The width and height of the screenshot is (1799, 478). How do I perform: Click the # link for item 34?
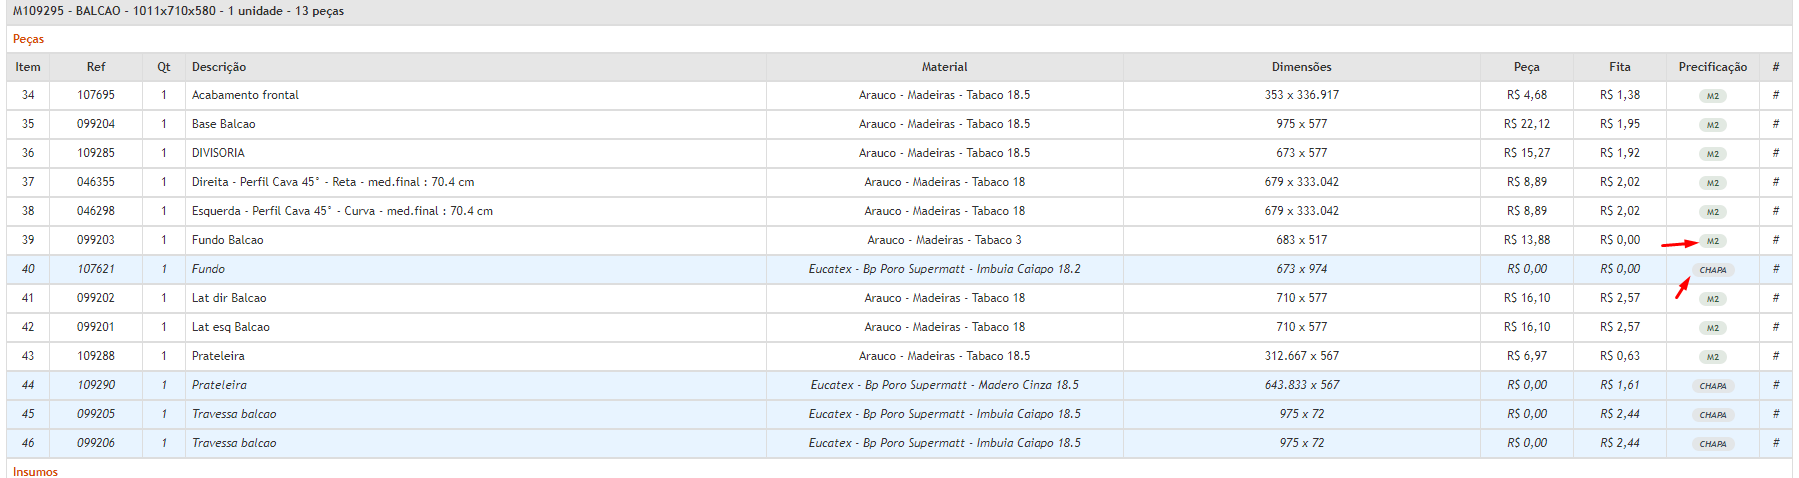click(x=1775, y=95)
